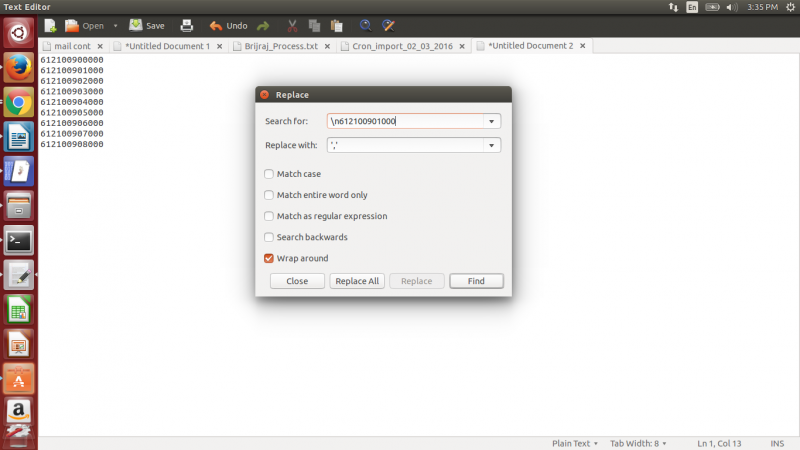Close the Brijraj_Process.txt tab

point(327,46)
